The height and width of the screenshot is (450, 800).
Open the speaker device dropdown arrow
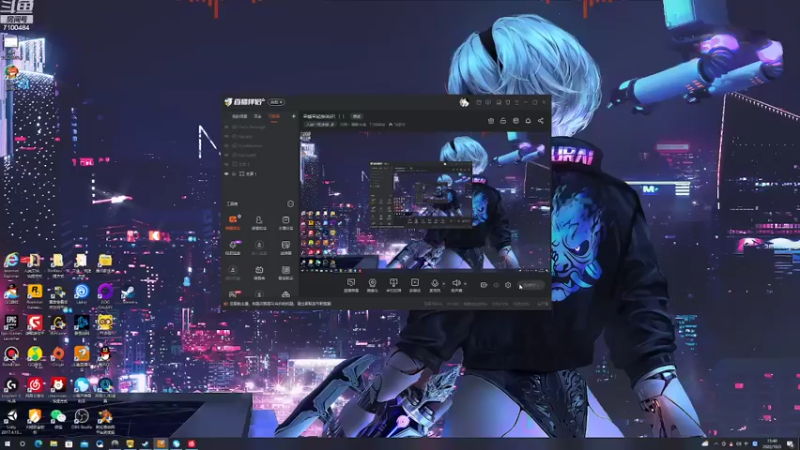(x=465, y=283)
